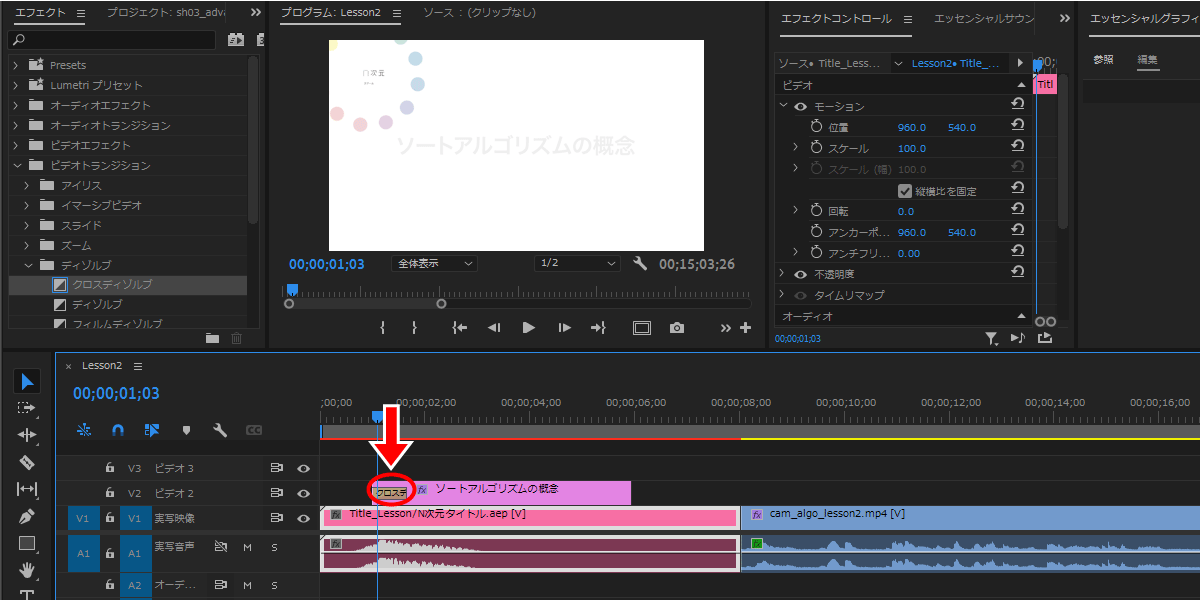Click audio loop play icon in Effect Controls
Screen dimensions: 1200x600
[1018, 339]
